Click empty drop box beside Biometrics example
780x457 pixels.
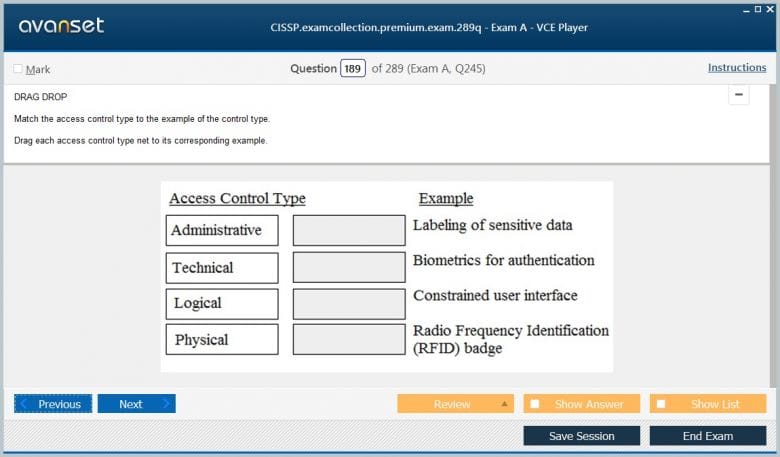348,268
